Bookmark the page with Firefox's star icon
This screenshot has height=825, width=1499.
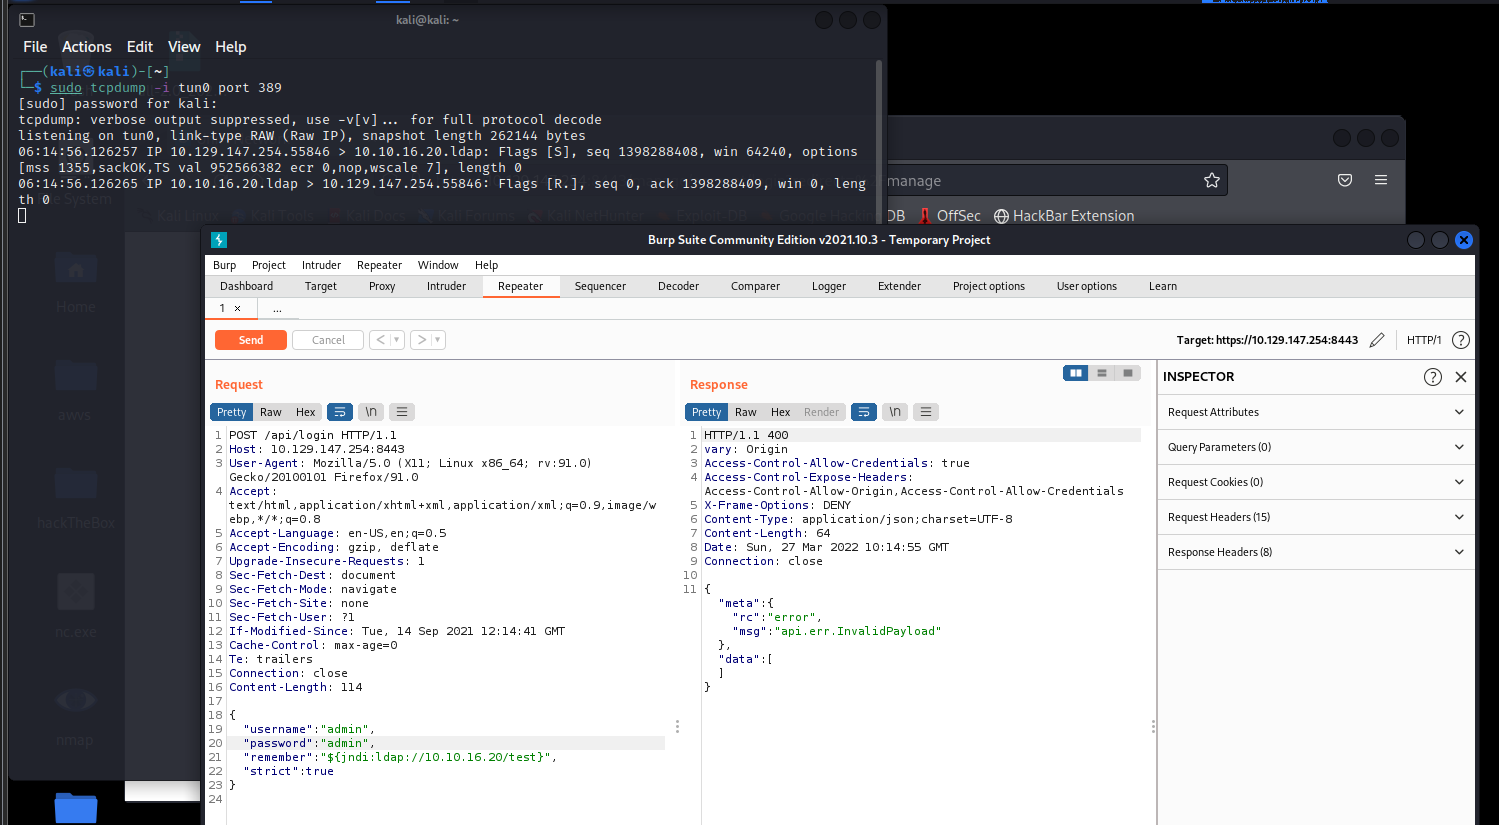(x=1212, y=181)
